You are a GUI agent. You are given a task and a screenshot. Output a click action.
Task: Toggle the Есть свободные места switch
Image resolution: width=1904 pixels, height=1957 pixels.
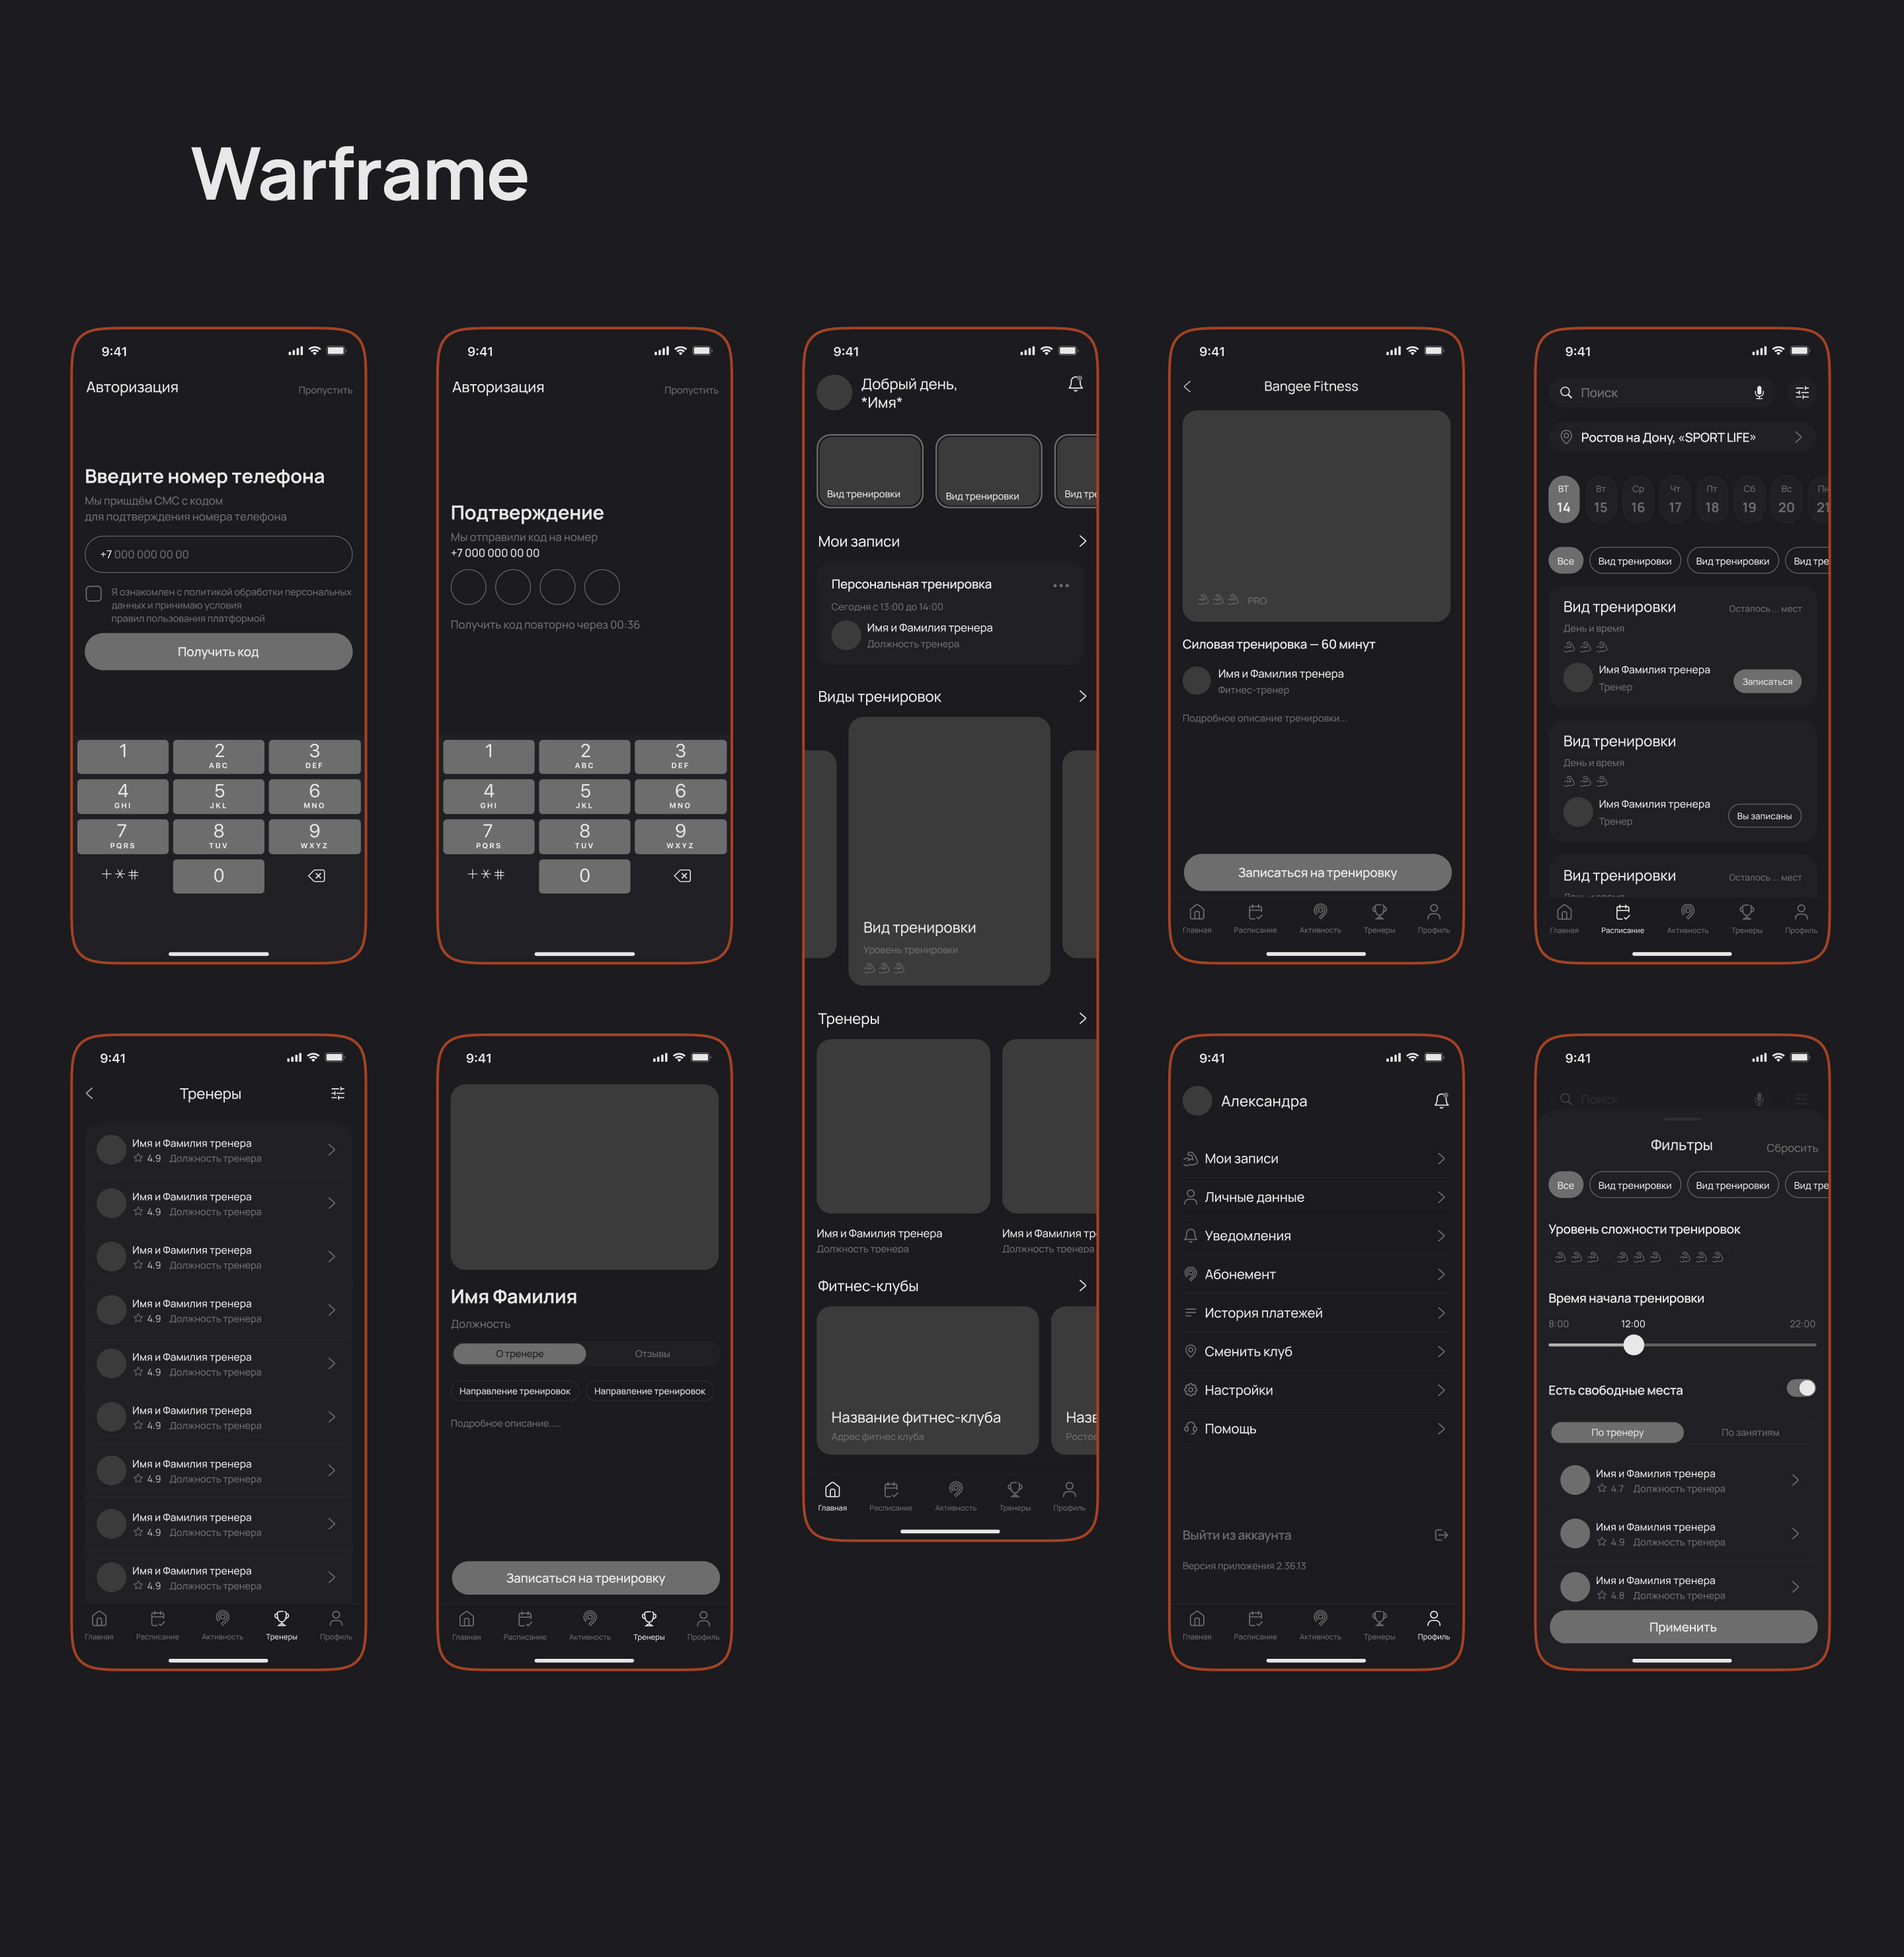pyautogui.click(x=1801, y=1388)
